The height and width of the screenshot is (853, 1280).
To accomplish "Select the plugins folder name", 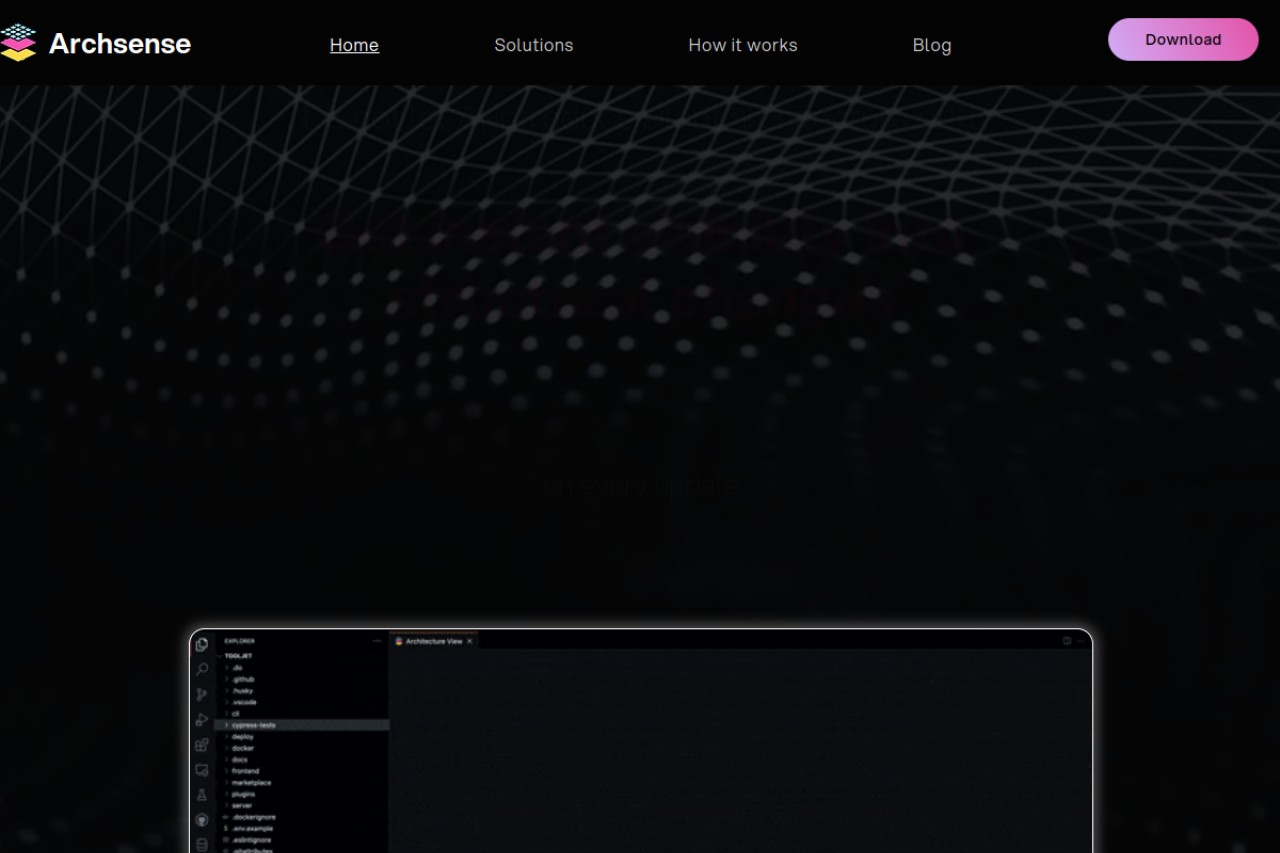I will coord(243,794).
